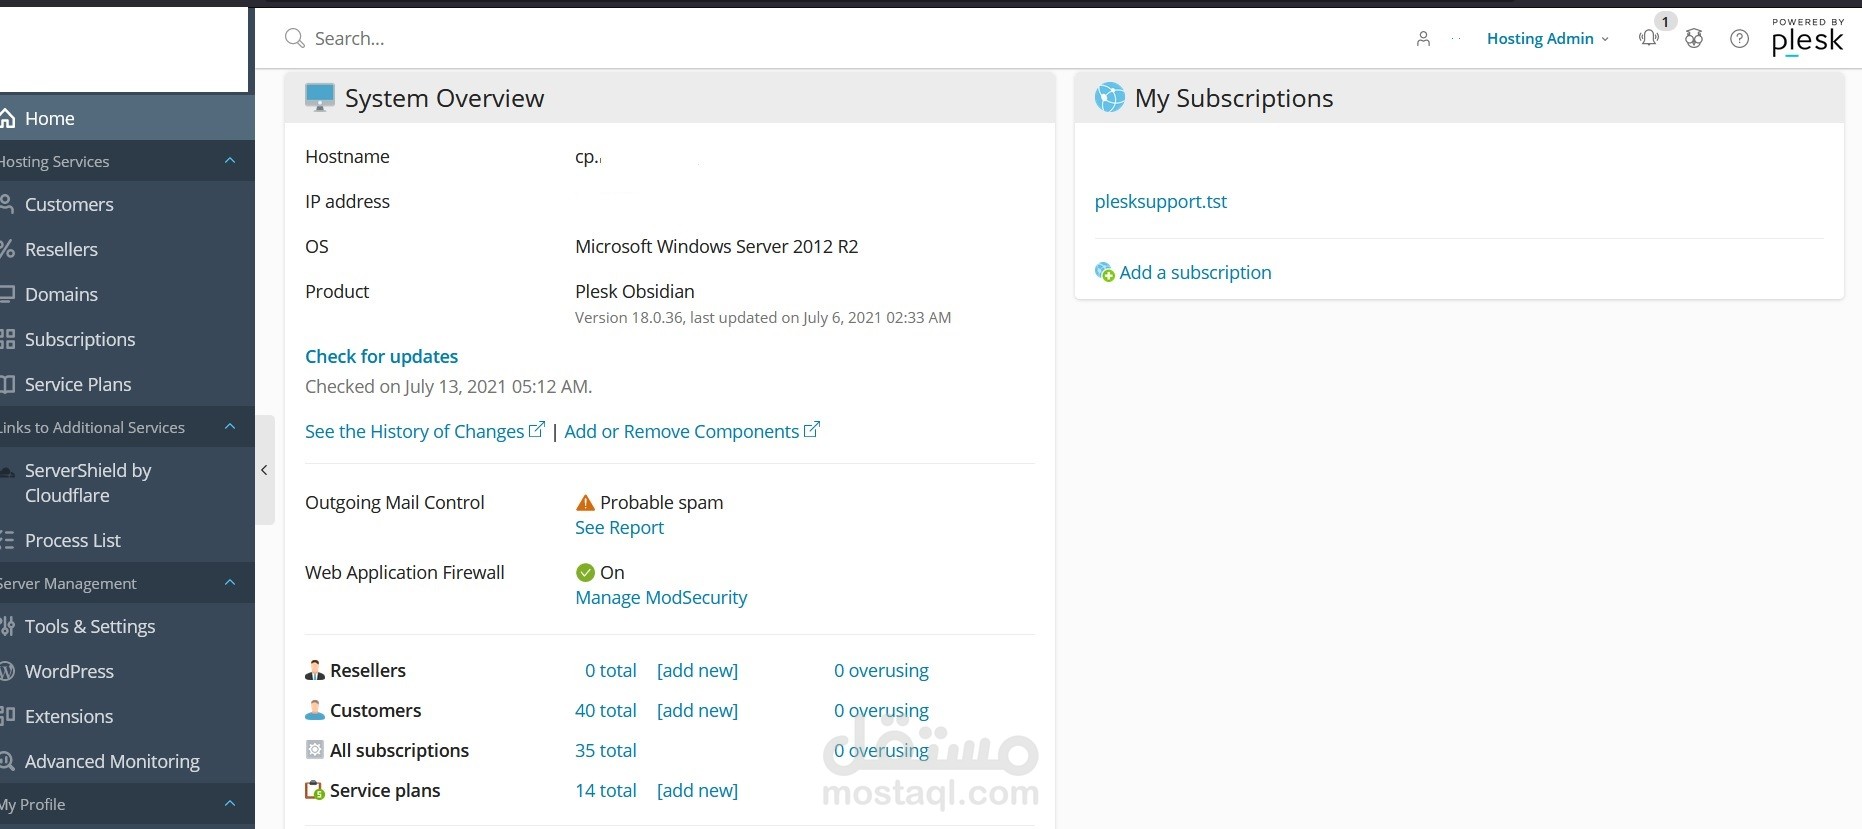Click 0 overusing in Resellers row
Image resolution: width=1862 pixels, height=829 pixels.
pos(881,670)
